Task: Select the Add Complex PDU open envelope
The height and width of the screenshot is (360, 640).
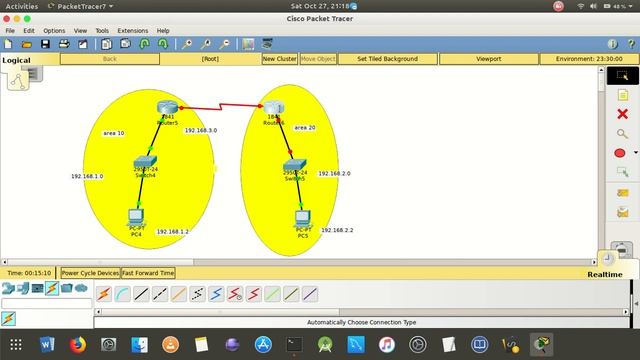Action: coord(622,212)
